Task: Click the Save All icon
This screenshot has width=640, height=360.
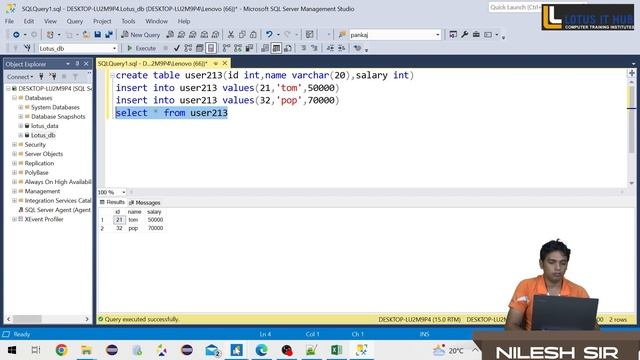Action: click(x=109, y=35)
